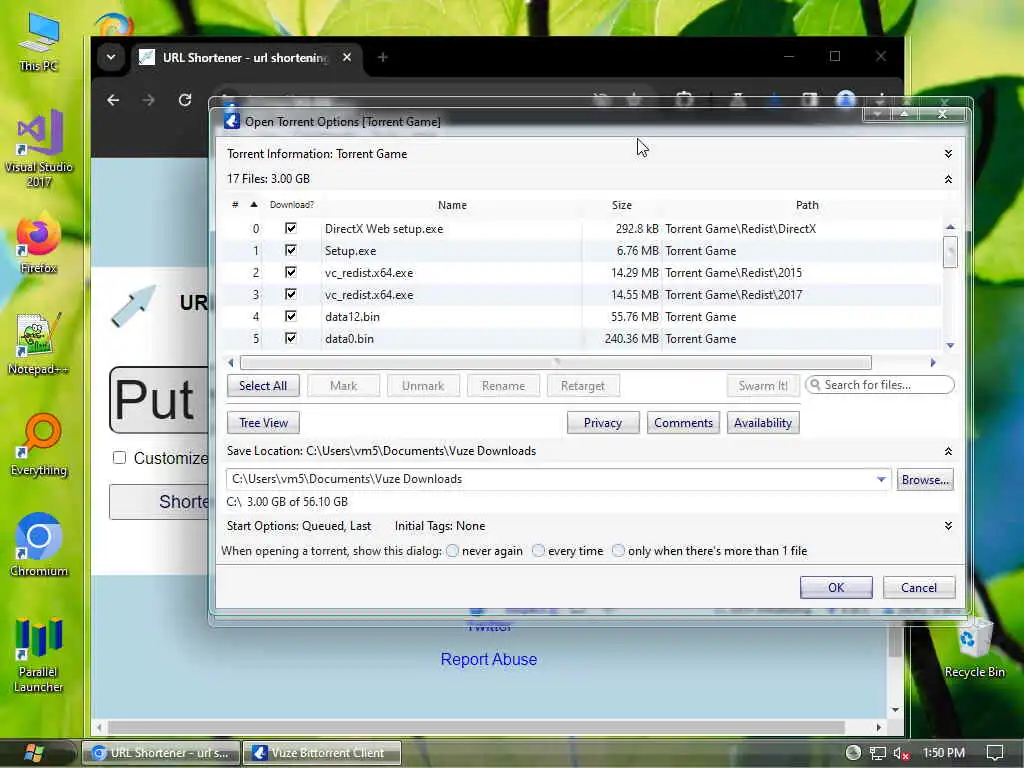Open Firefox desktop shortcut
Viewport: 1024px width, 768px height.
tap(39, 243)
